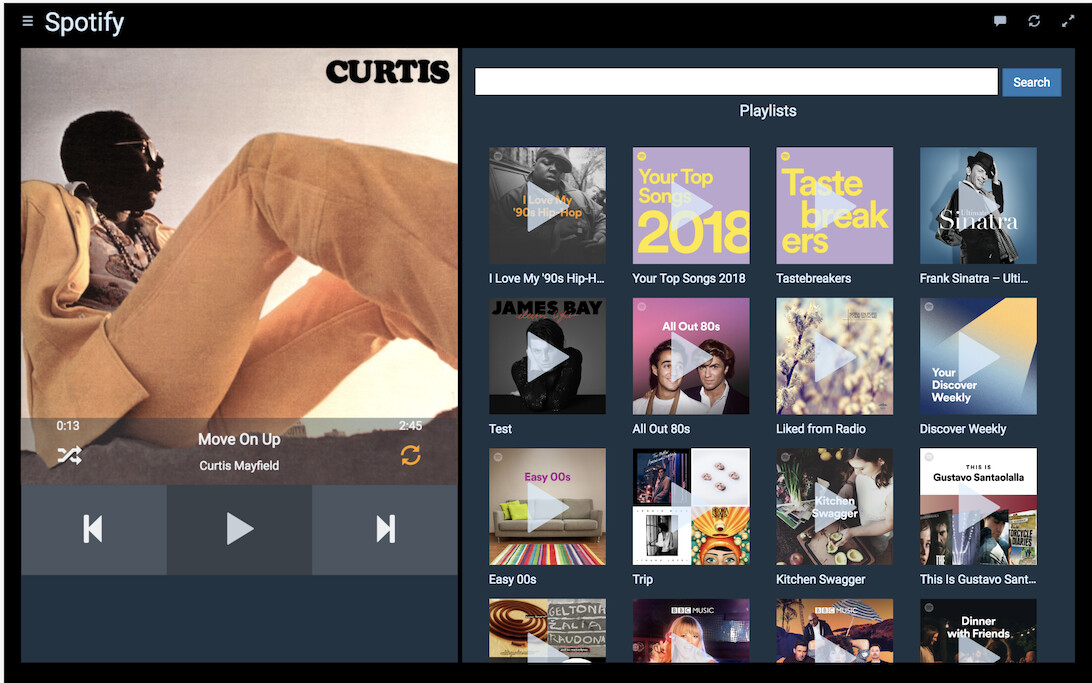Play the Your Top Songs 2018 cover
1092x683 pixels.
coord(691,205)
